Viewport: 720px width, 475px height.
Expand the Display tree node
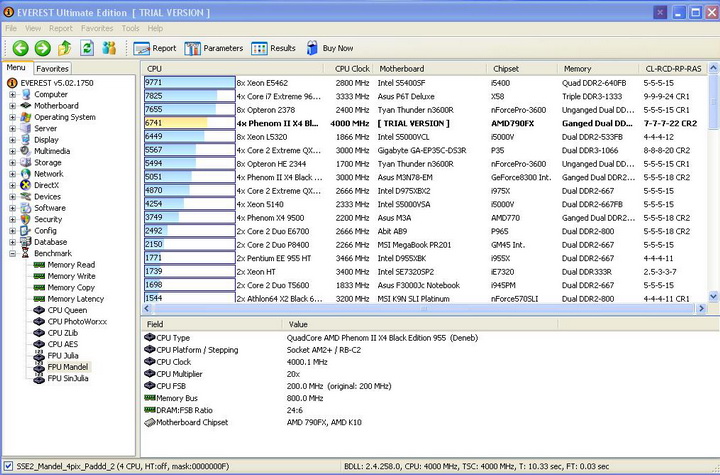pos(12,140)
